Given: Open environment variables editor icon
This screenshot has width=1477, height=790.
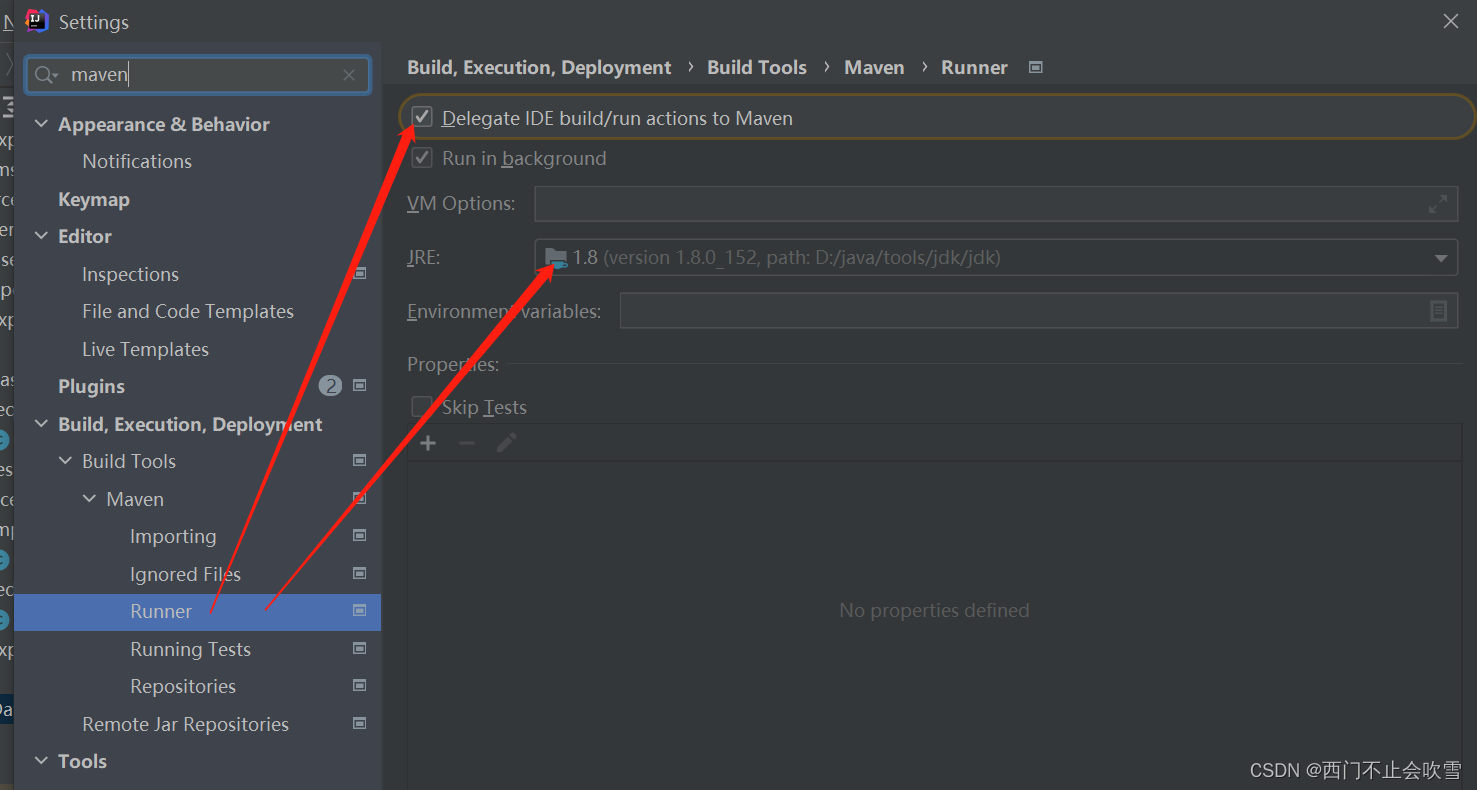Looking at the screenshot, I should [1438, 311].
